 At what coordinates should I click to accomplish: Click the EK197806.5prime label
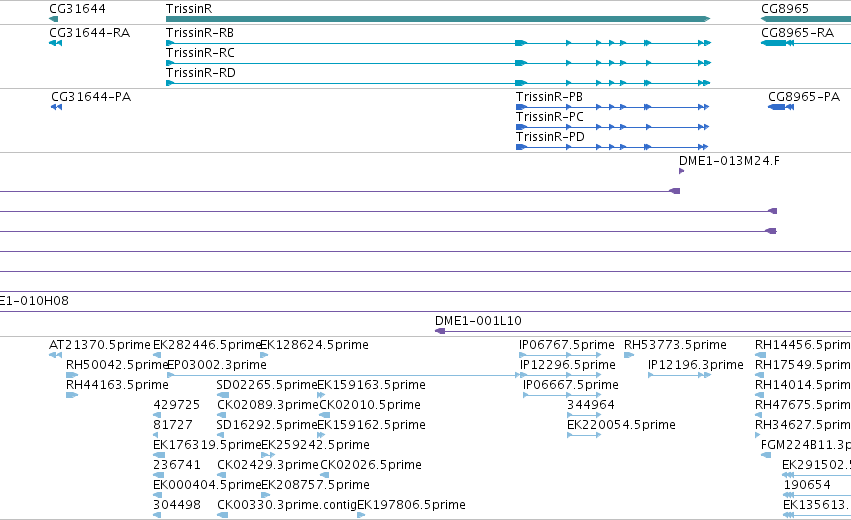coord(411,505)
